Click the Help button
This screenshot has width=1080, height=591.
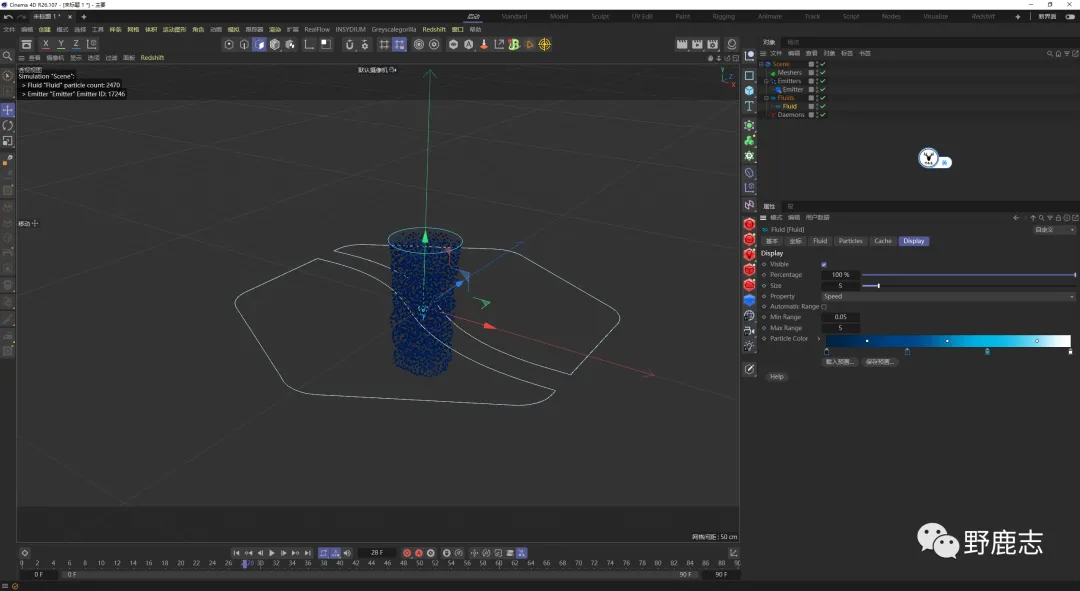(776, 377)
